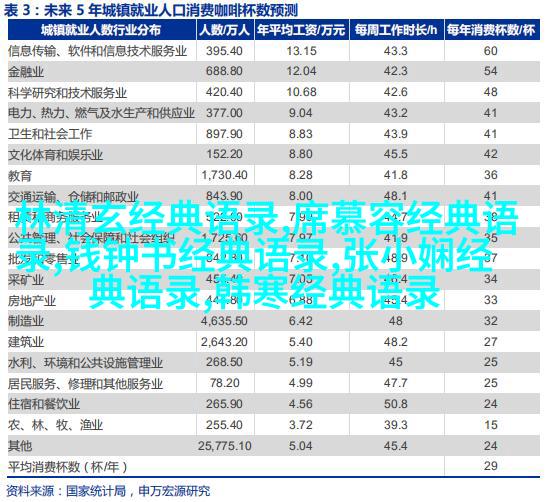Select the 每年消费杯数/杯 column header
Viewport: 546px width, 502px height.
click(491, 30)
